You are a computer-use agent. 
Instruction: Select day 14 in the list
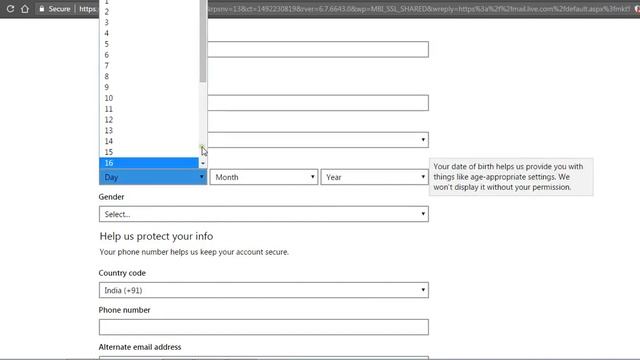[x=149, y=141]
